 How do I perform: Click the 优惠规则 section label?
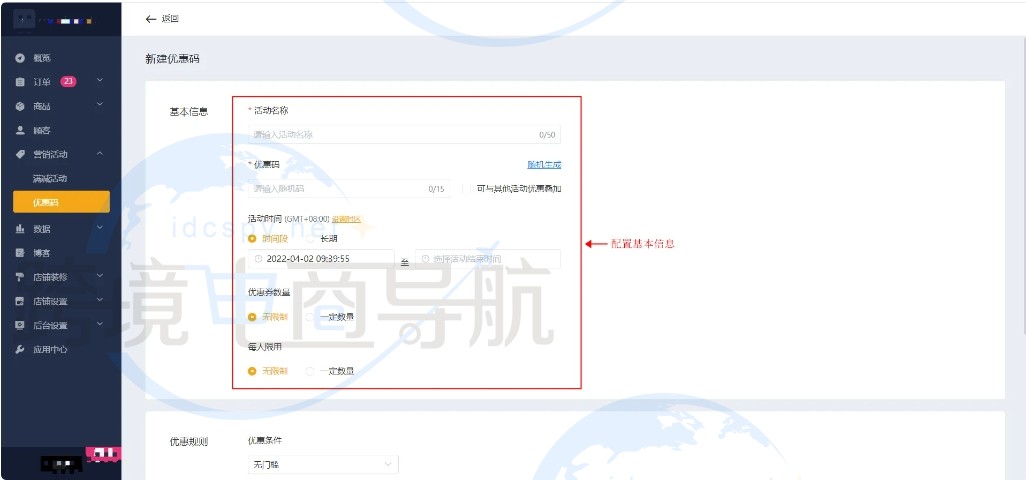click(188, 441)
